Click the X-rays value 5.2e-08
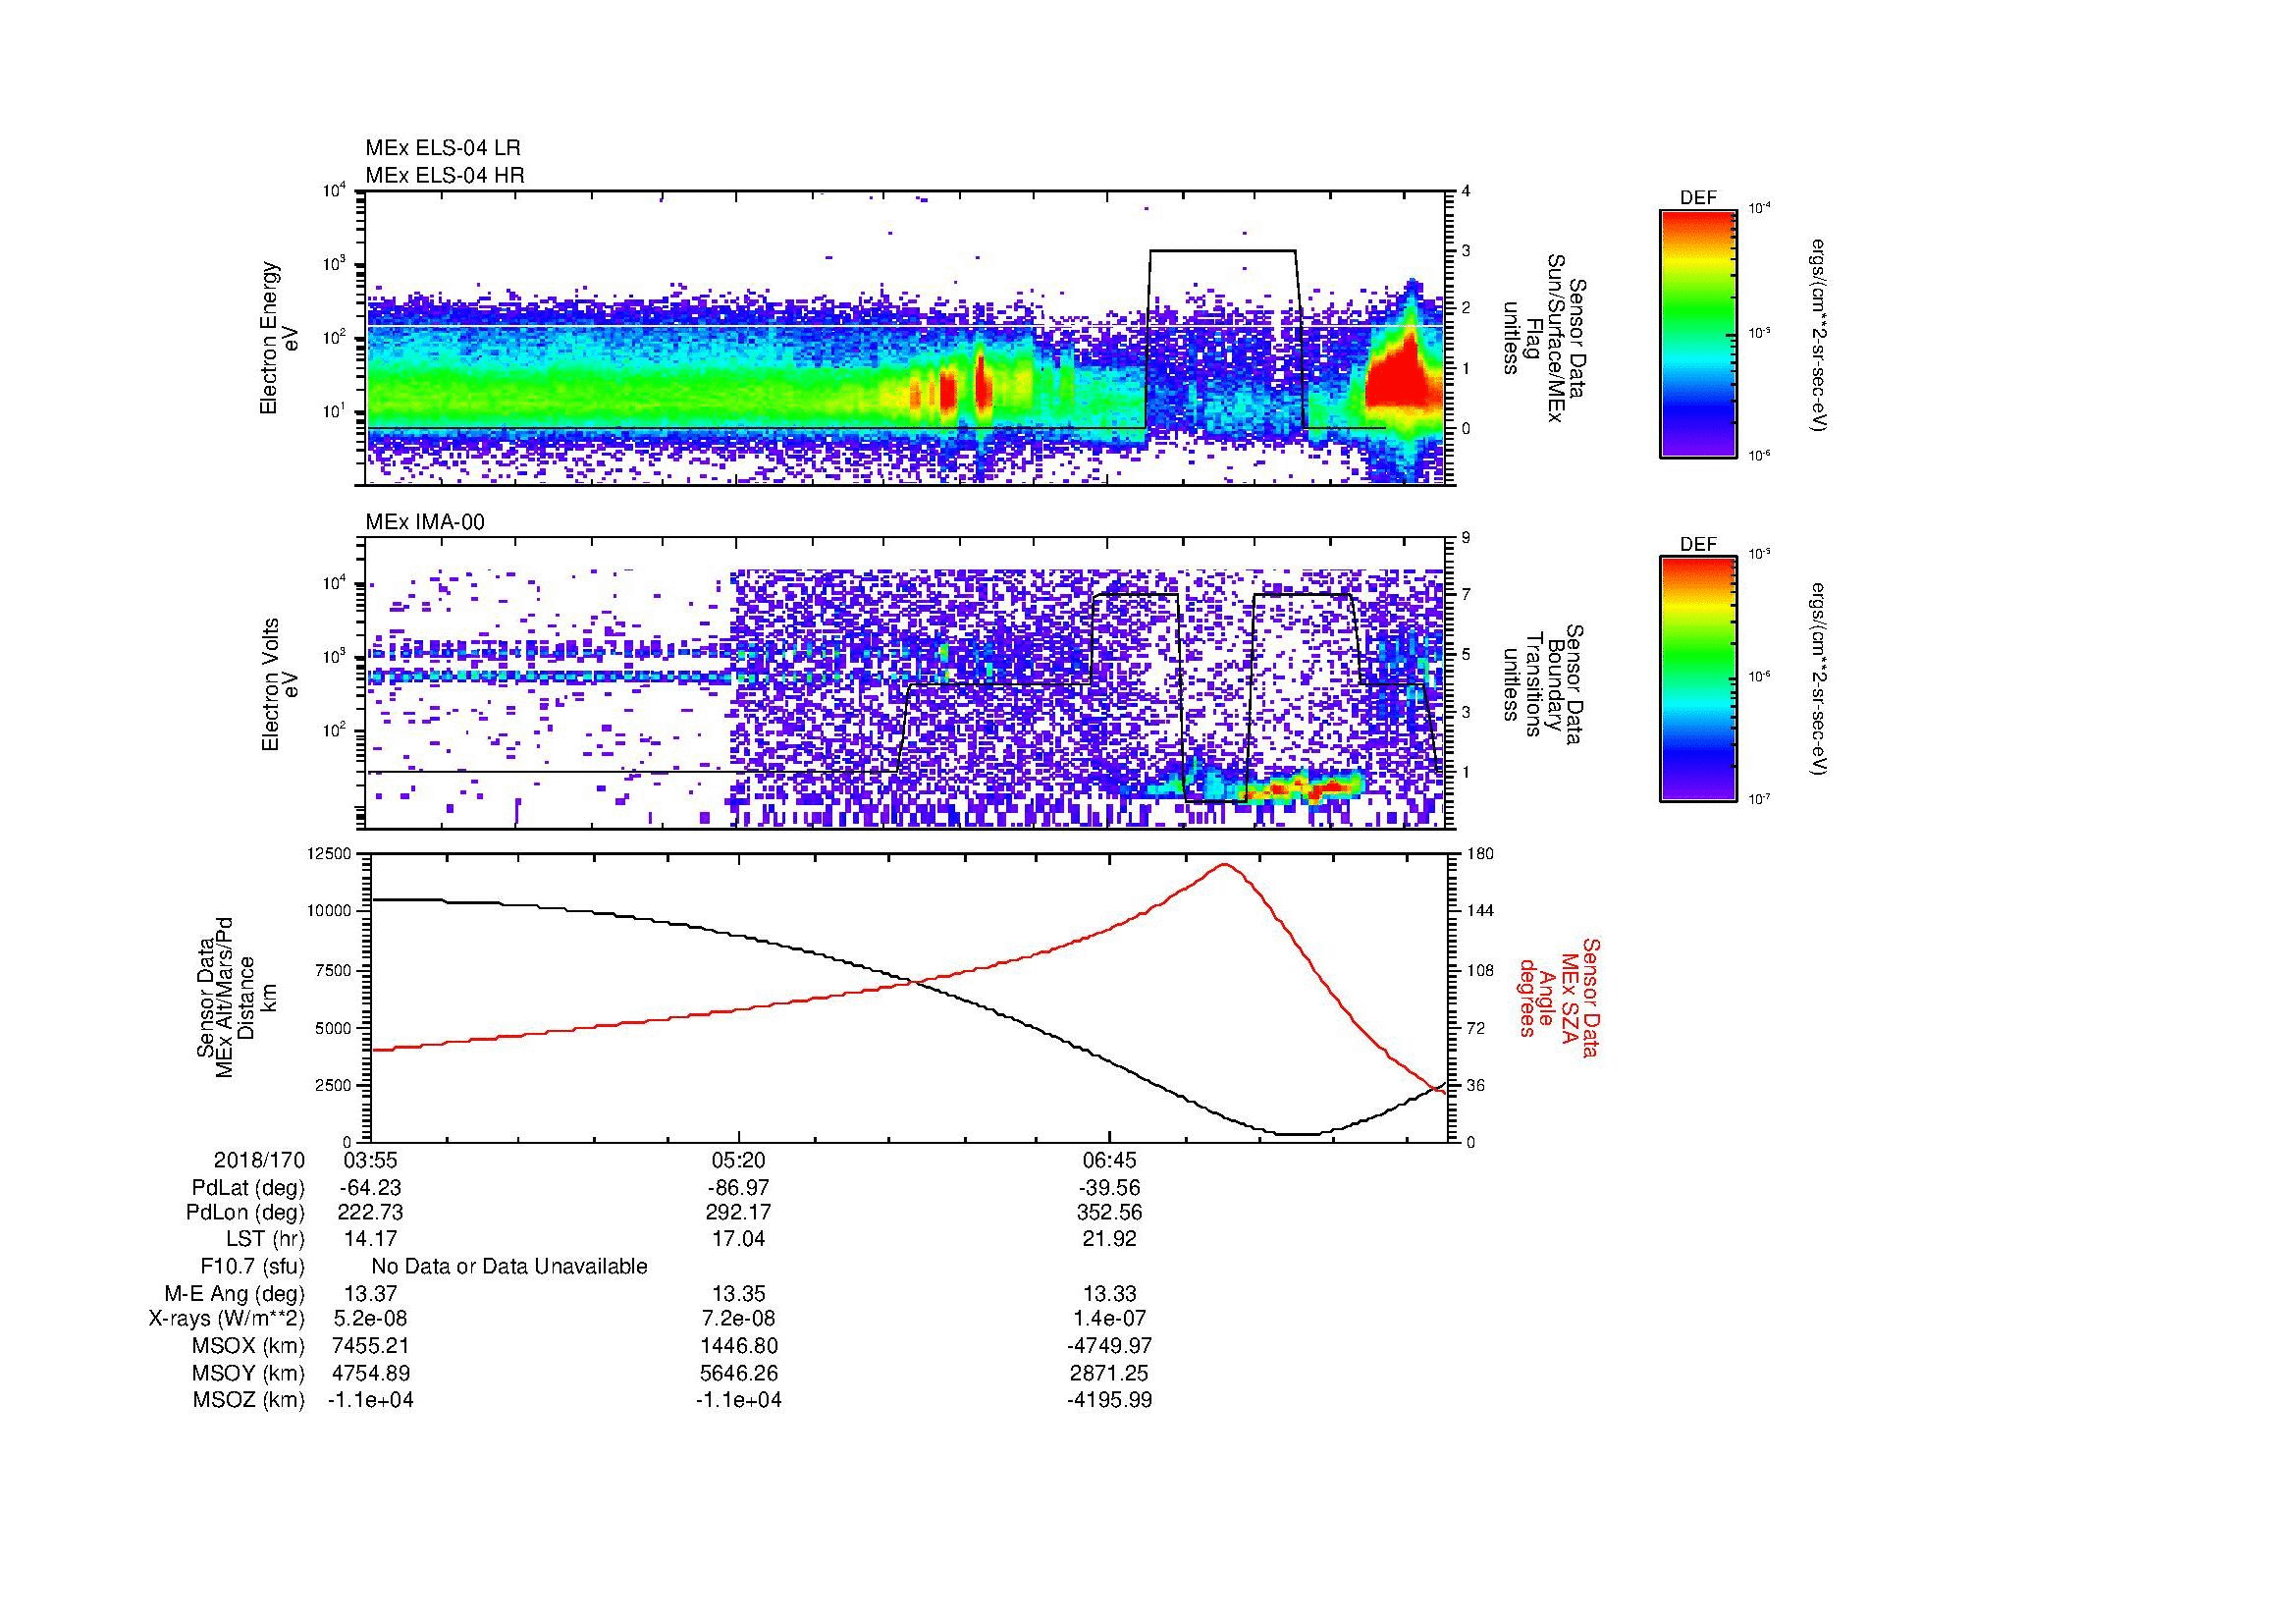 click(x=371, y=1320)
